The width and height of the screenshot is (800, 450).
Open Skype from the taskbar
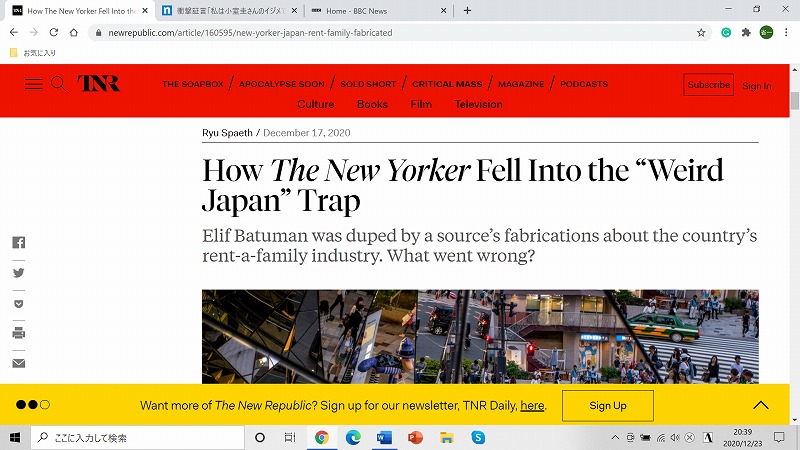coord(478,437)
